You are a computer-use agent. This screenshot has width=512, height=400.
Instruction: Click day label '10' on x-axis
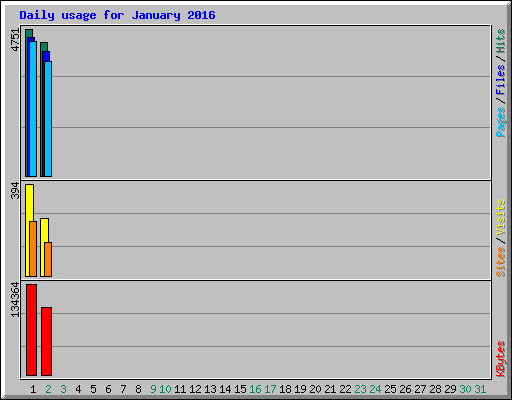coord(165,389)
